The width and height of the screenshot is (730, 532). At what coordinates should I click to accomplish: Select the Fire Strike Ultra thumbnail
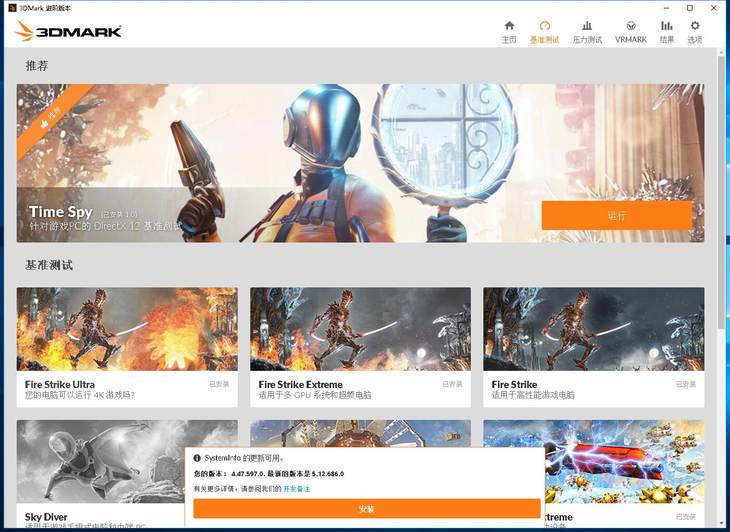click(127, 329)
